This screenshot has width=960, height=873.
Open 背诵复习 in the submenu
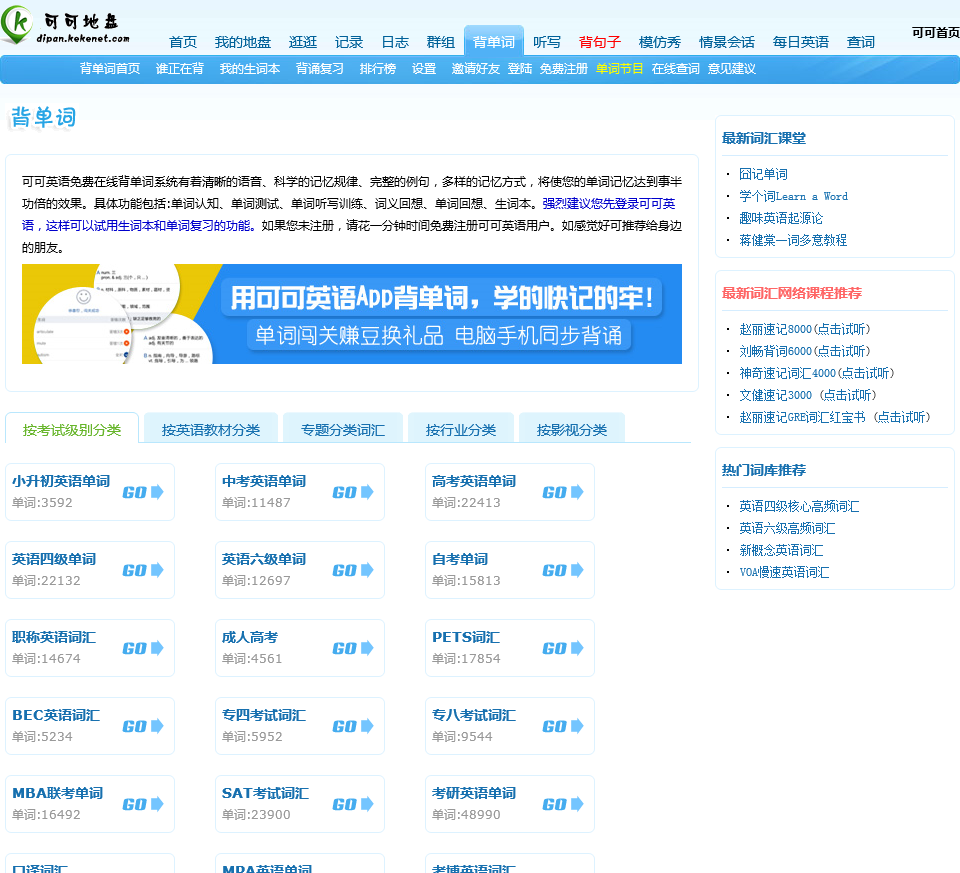click(x=320, y=69)
